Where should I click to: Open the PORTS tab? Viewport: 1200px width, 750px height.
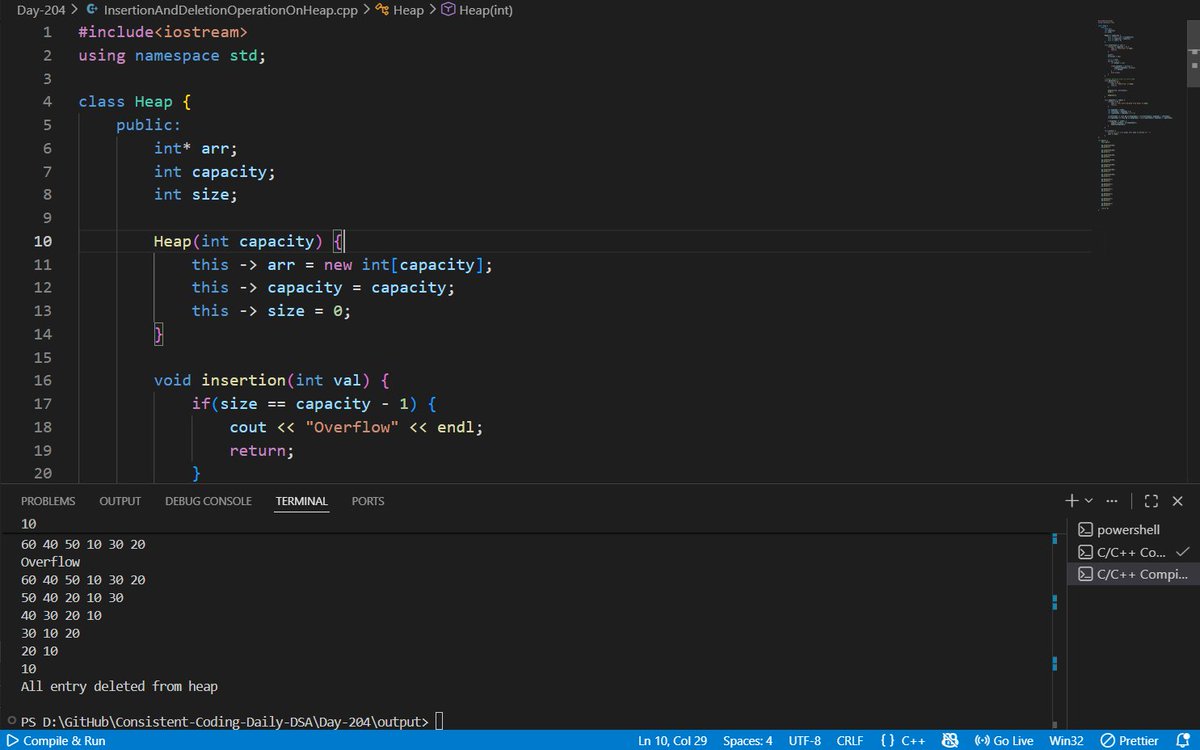(x=368, y=501)
